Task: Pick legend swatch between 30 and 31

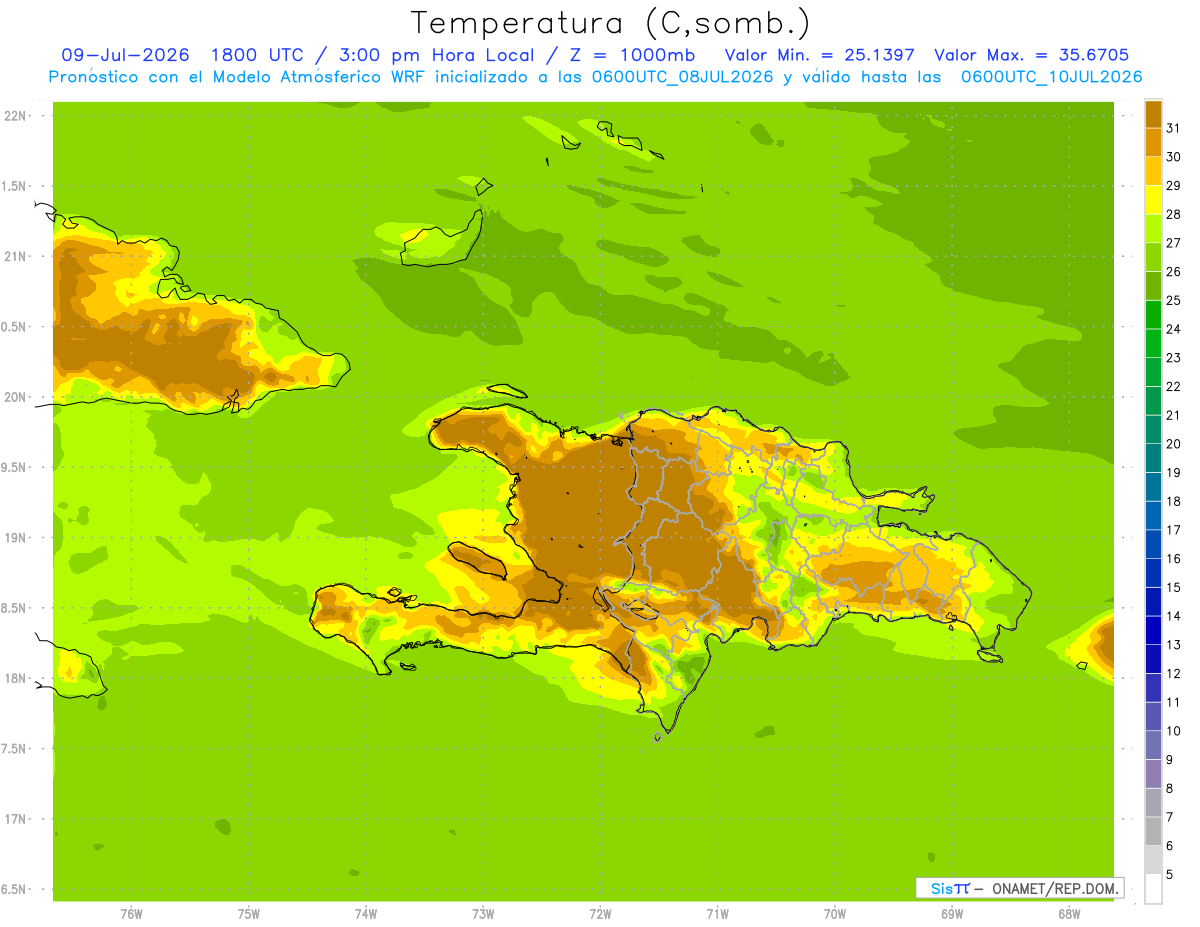Action: point(1154,142)
